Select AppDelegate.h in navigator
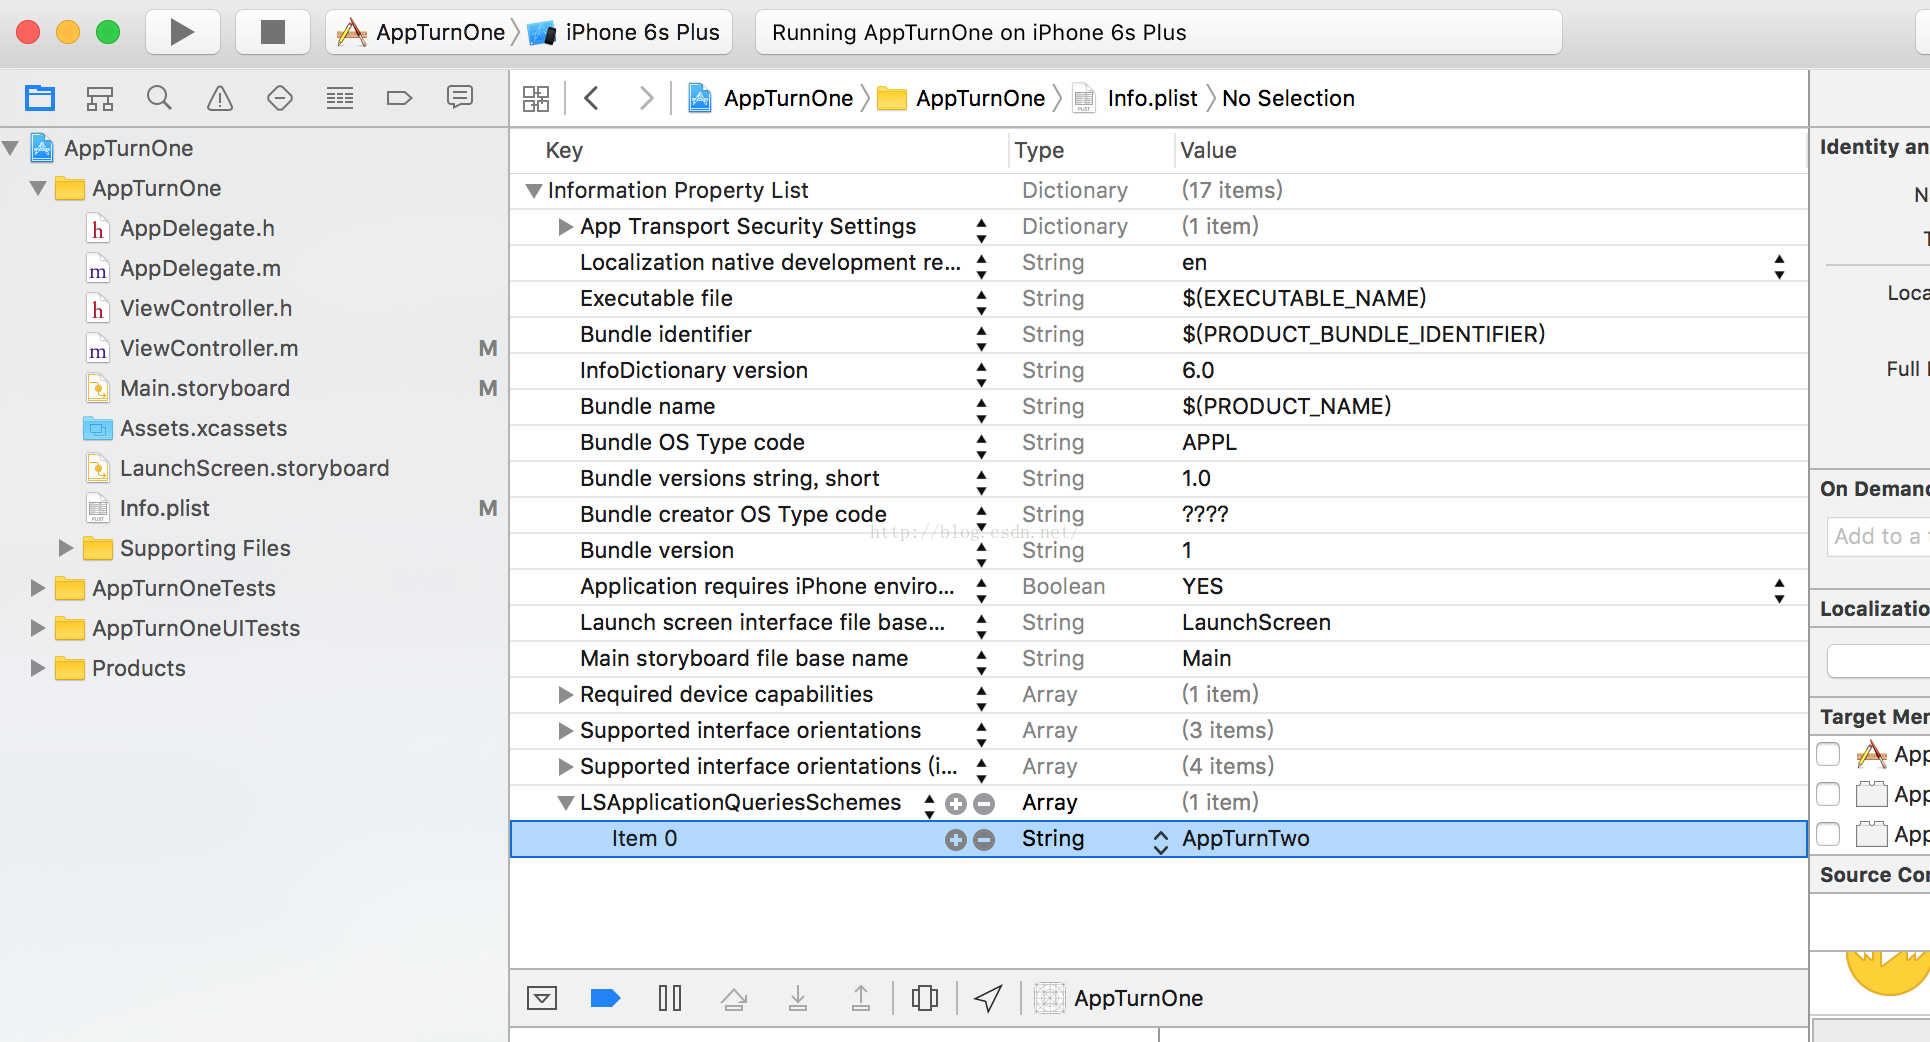The height and width of the screenshot is (1042, 1930). tap(197, 228)
